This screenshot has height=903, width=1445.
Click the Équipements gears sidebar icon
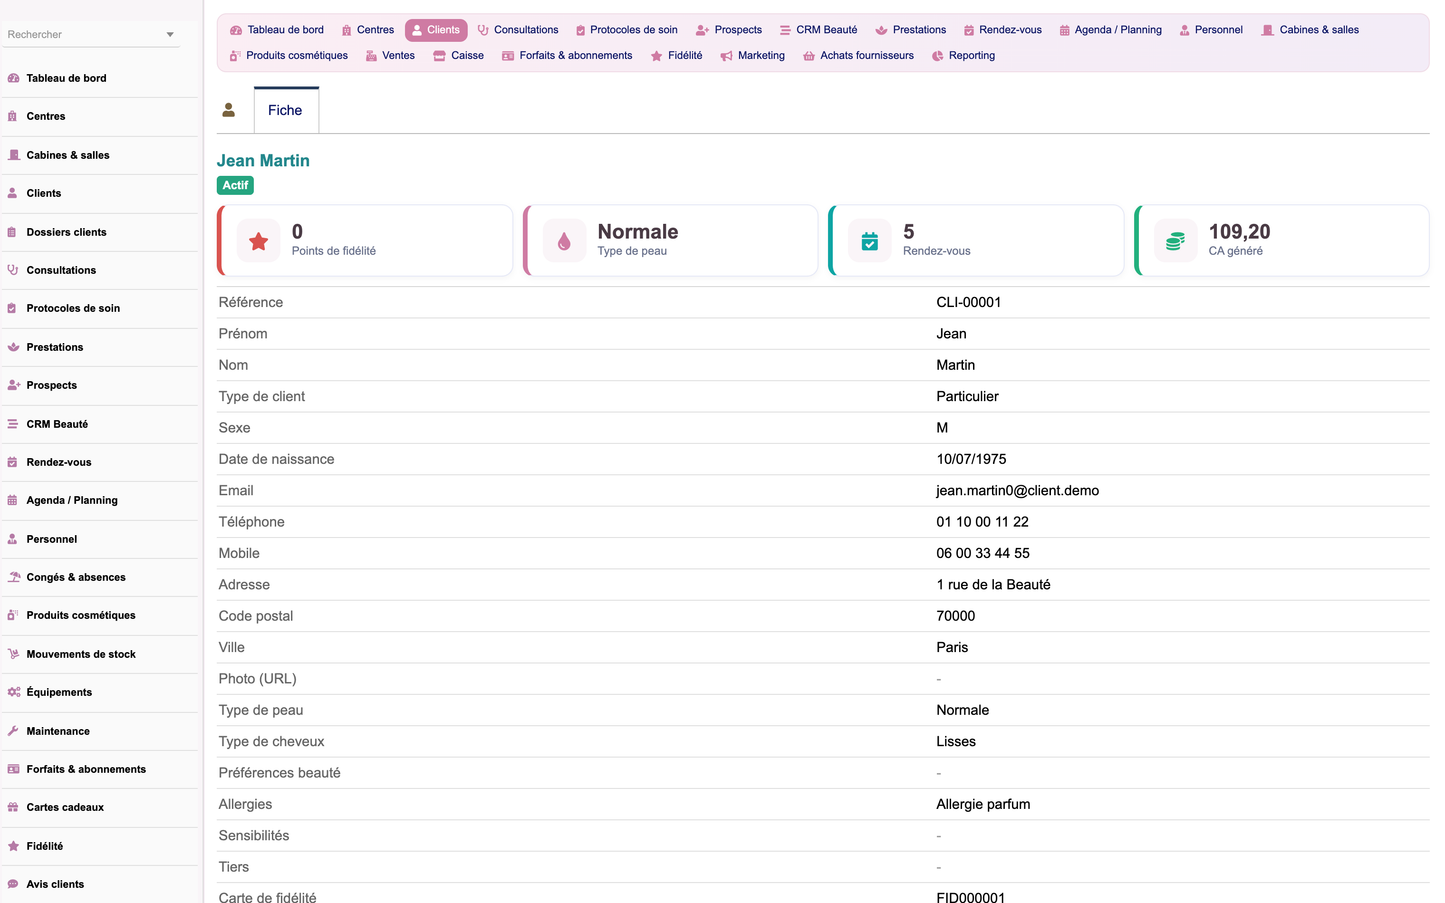click(x=13, y=692)
